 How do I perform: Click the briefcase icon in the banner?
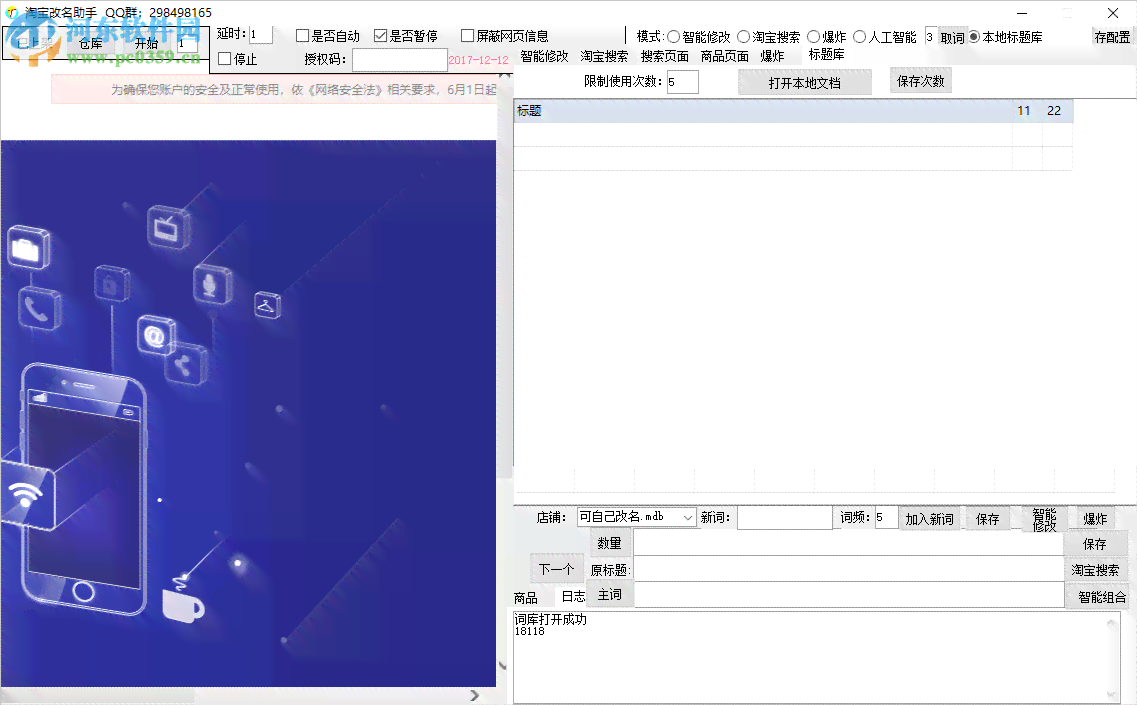(28, 249)
